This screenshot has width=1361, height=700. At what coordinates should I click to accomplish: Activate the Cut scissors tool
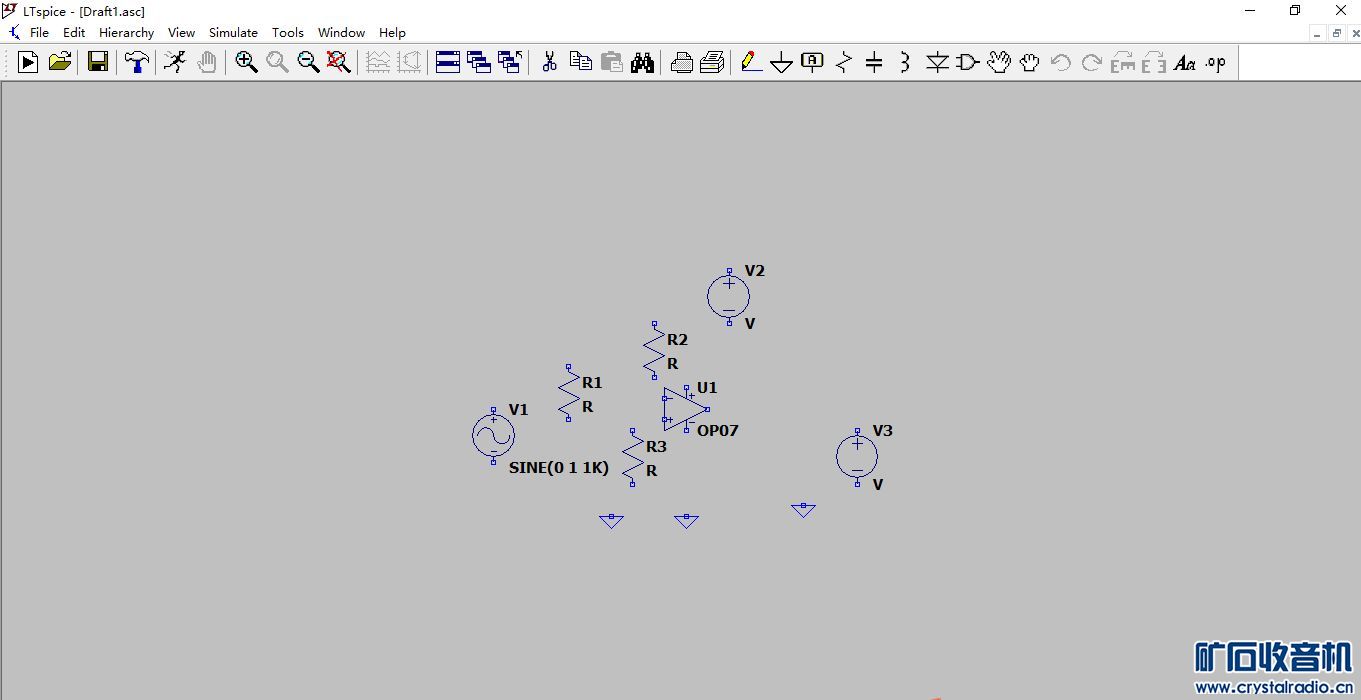(x=549, y=62)
